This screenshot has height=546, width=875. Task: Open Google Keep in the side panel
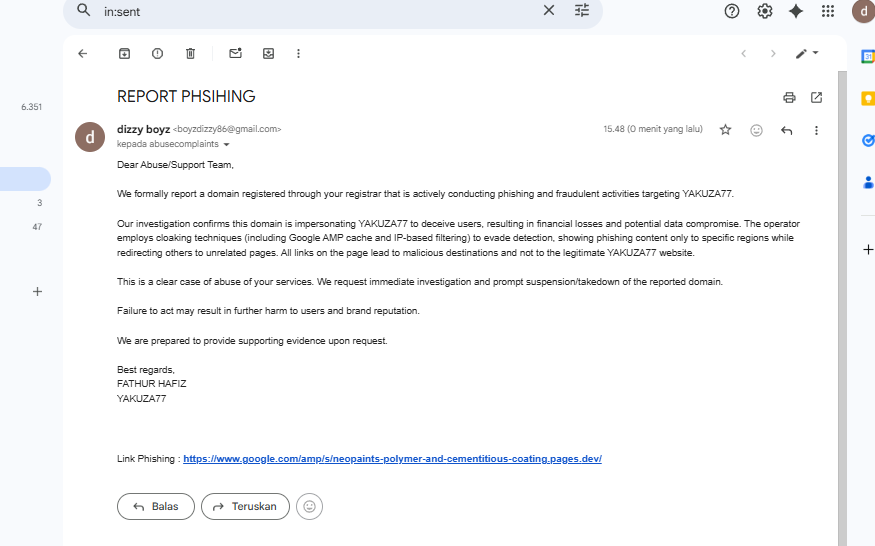click(x=868, y=98)
